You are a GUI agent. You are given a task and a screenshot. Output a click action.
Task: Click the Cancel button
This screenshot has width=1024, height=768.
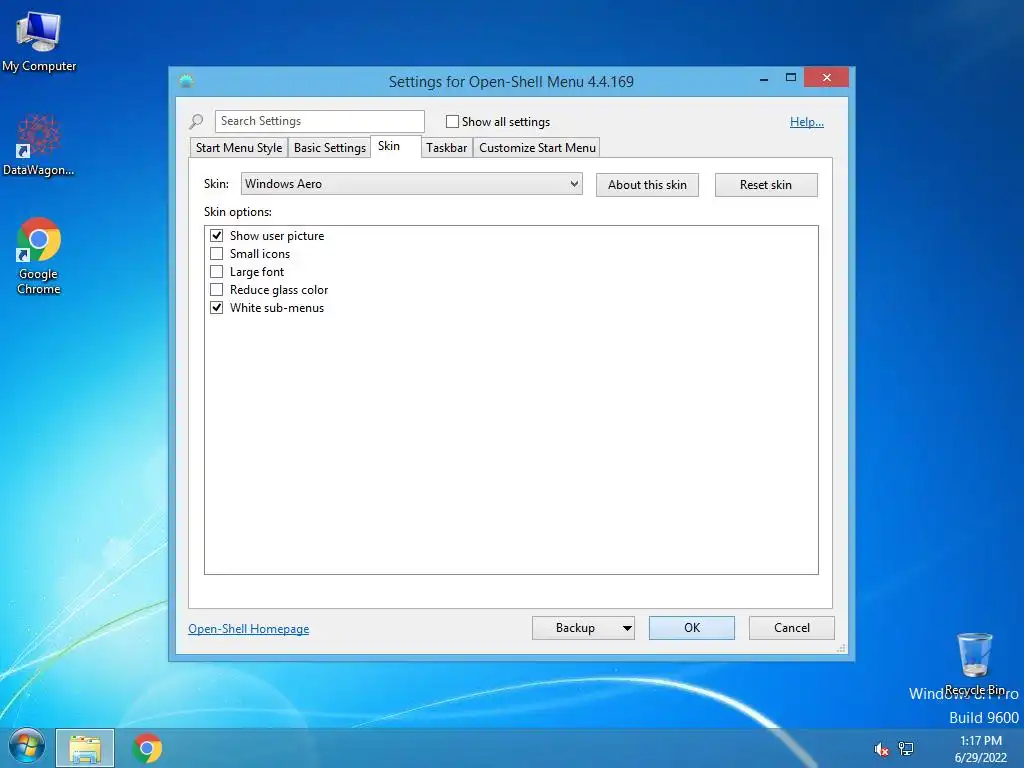(x=792, y=628)
